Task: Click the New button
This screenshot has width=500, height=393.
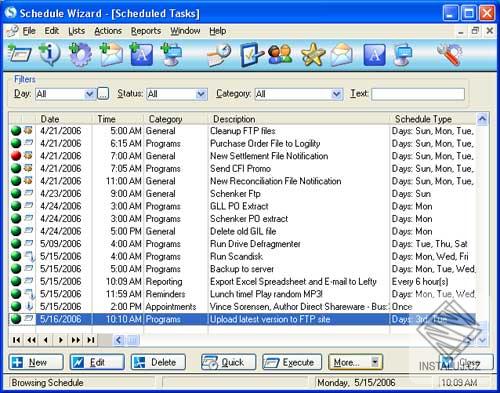Action: coord(36,362)
